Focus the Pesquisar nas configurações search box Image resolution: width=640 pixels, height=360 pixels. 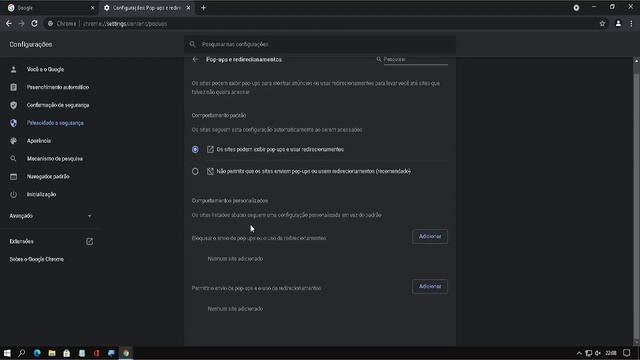click(x=320, y=44)
